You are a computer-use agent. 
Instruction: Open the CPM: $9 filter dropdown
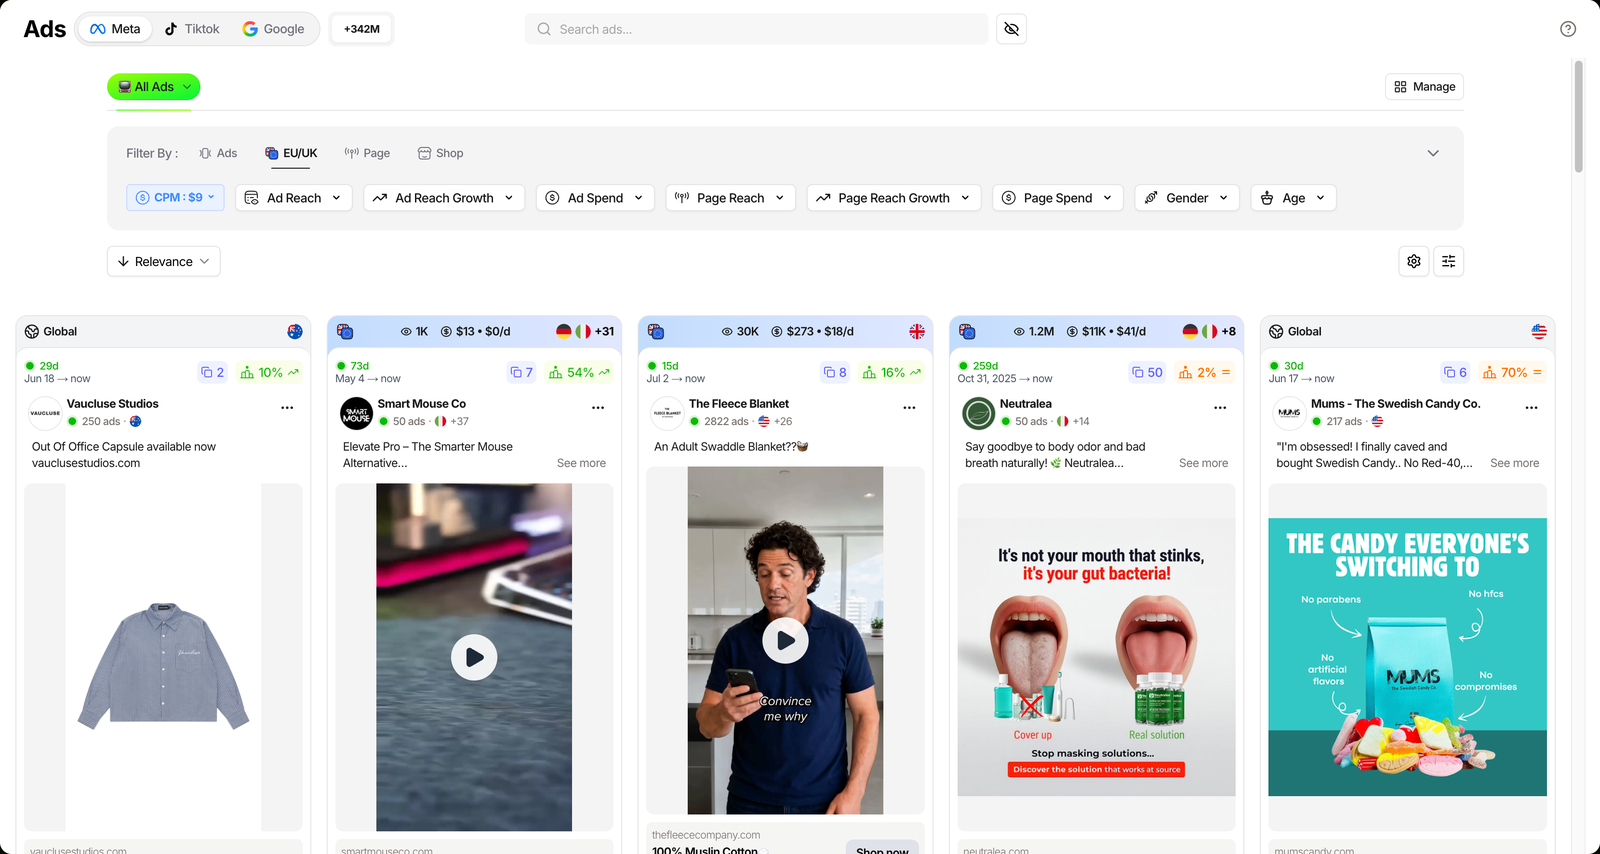175,198
